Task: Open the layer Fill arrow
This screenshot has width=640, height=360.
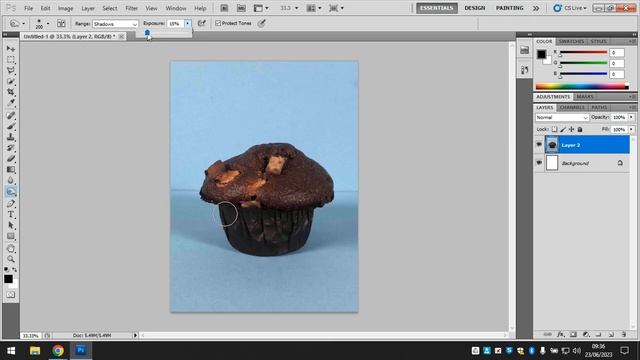Action: [631, 129]
